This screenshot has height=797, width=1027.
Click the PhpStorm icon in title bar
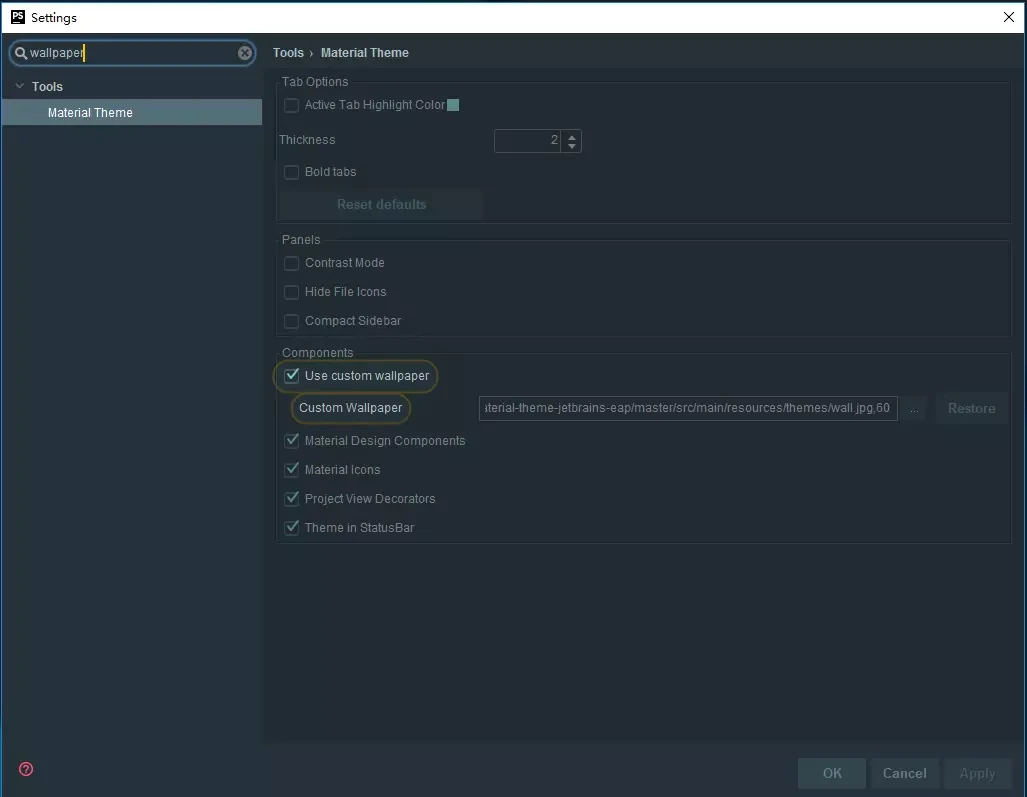(17, 17)
